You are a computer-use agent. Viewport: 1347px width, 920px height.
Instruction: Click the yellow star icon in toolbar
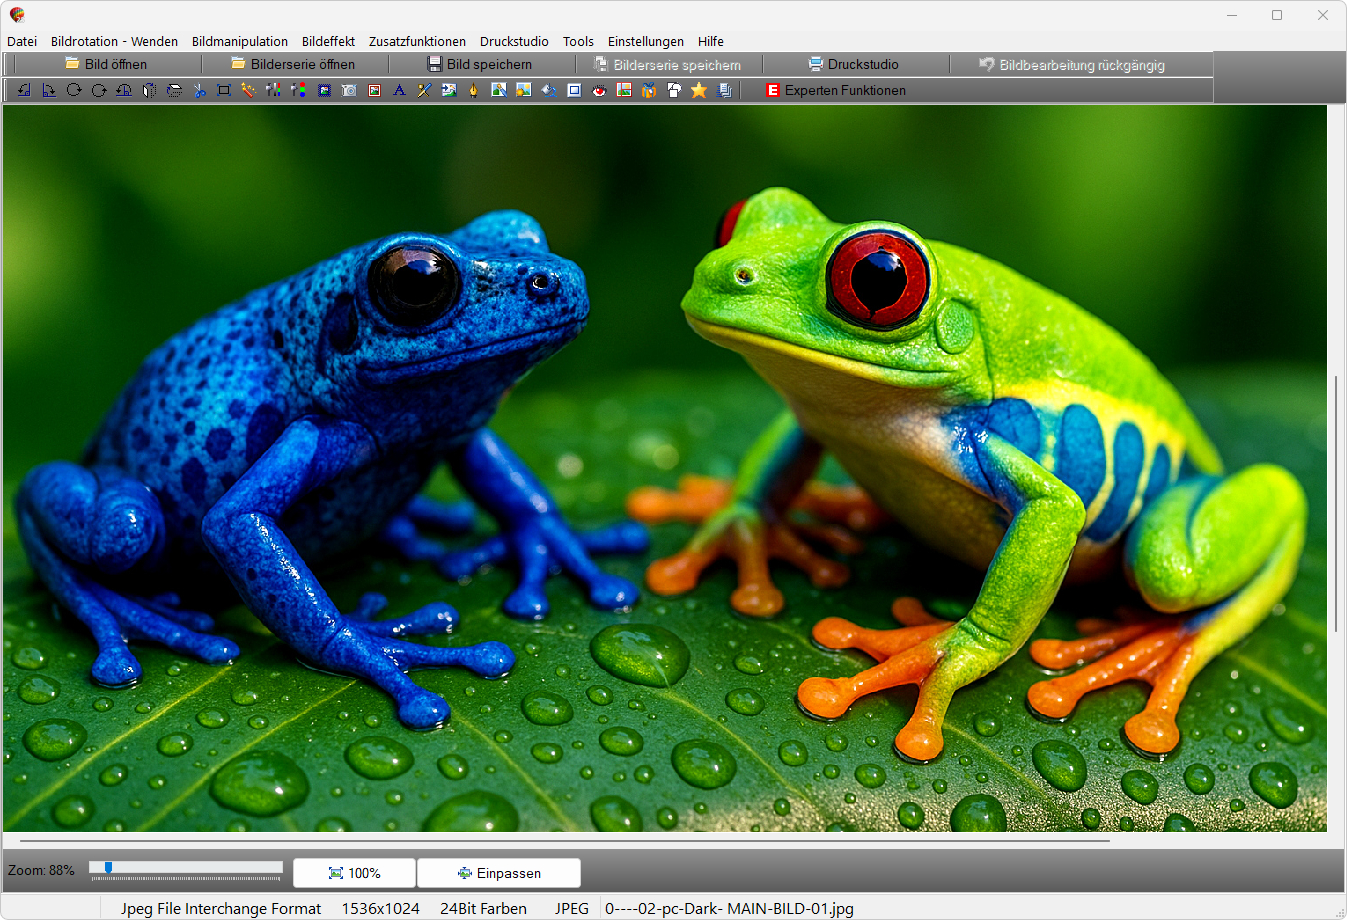pos(699,90)
